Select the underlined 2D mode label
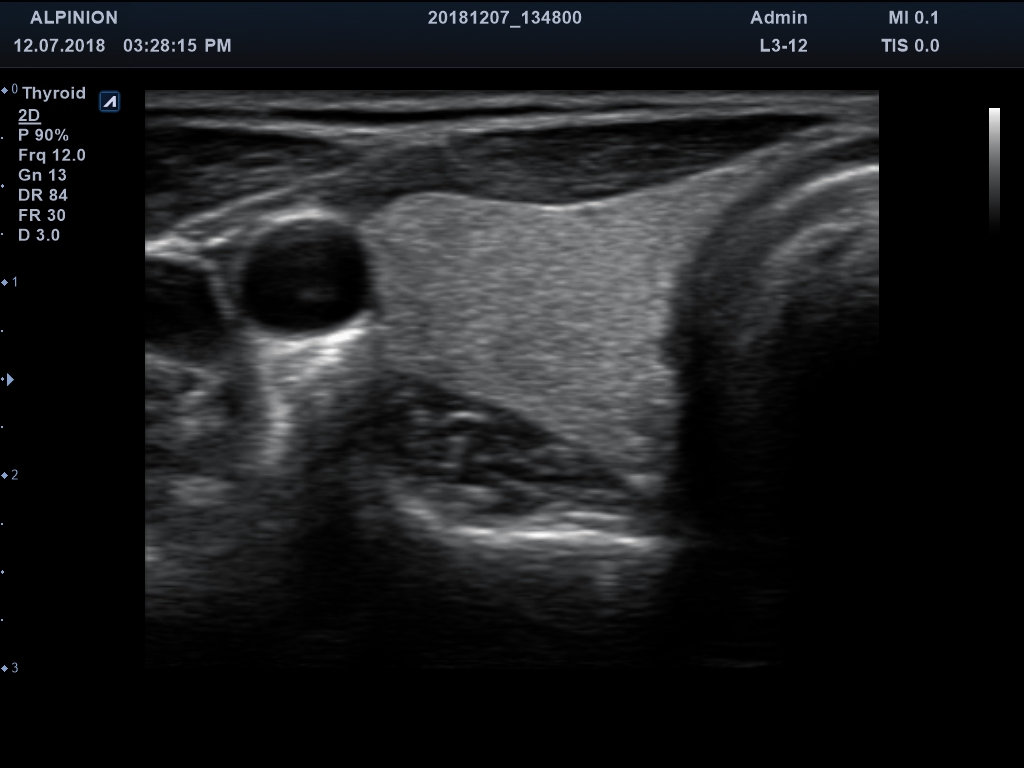The width and height of the screenshot is (1024, 768). [x=29, y=115]
